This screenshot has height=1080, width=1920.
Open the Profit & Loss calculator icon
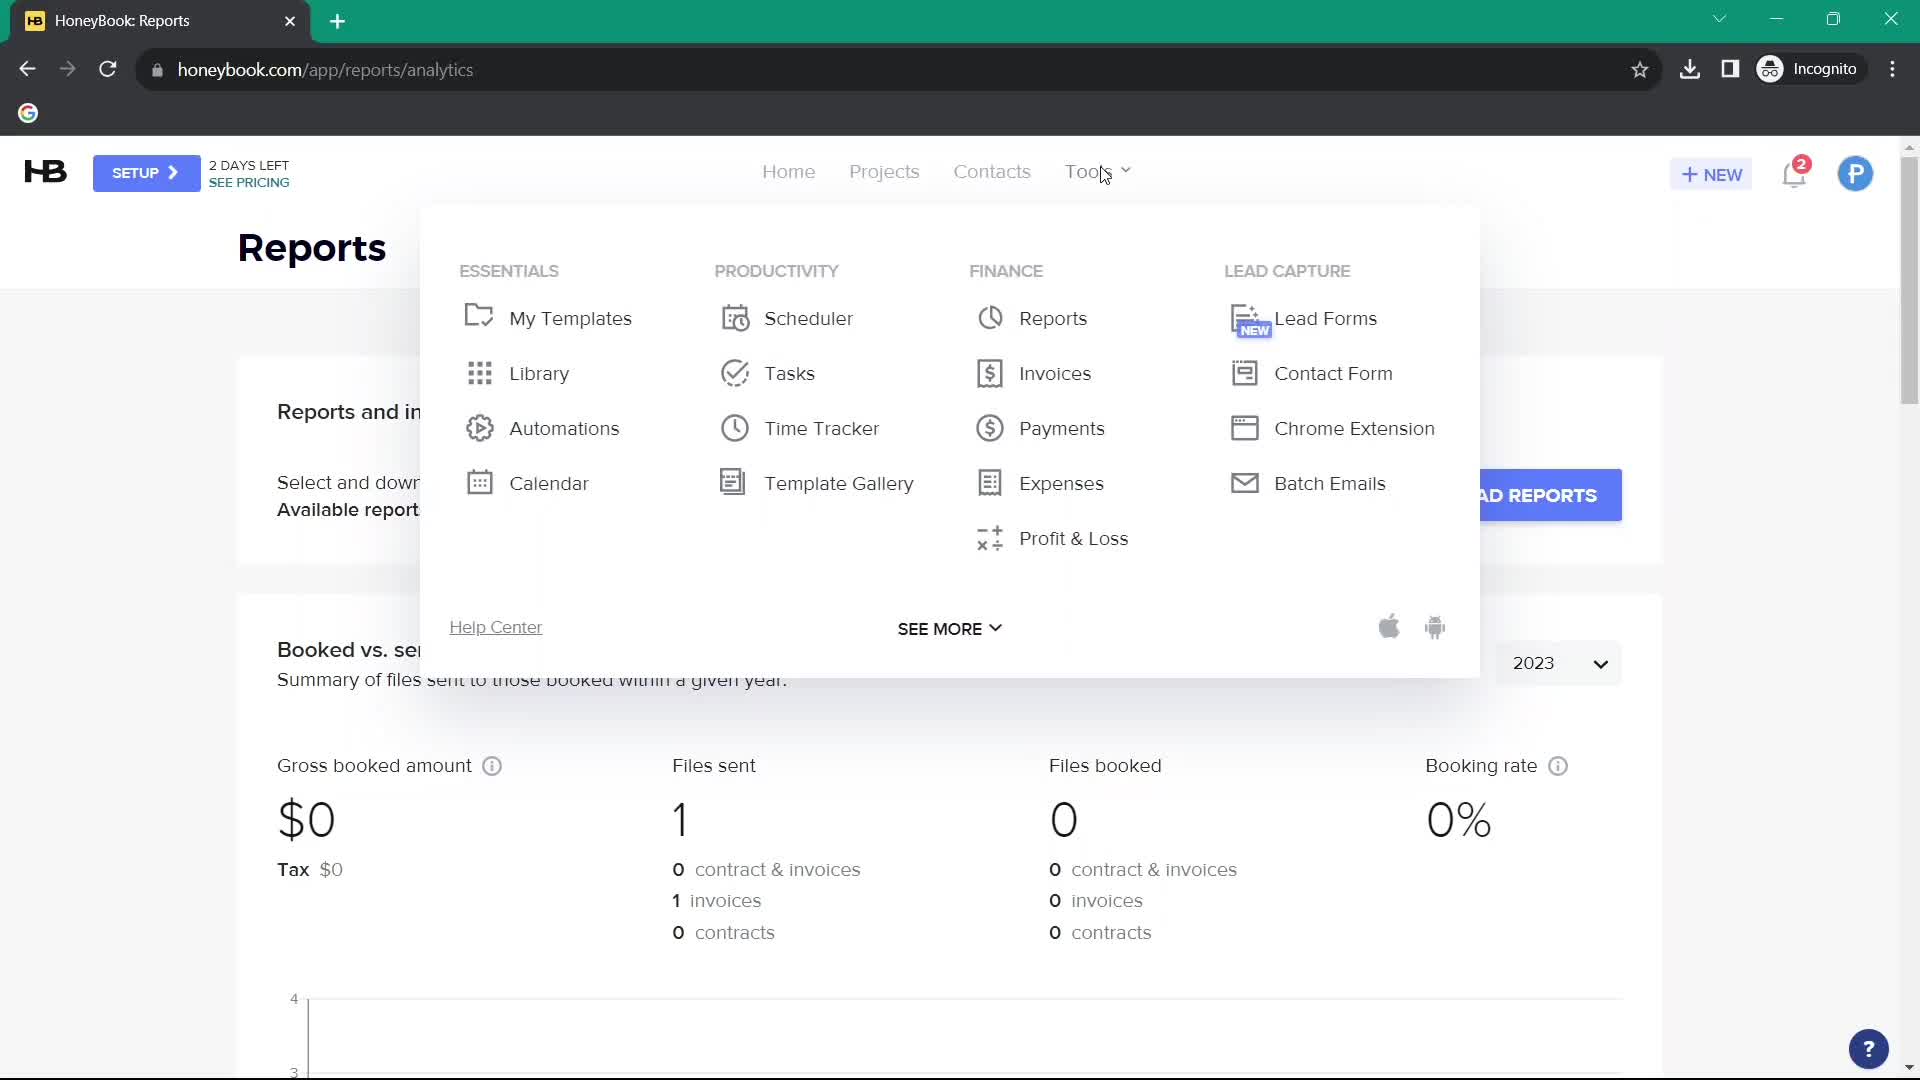click(990, 538)
